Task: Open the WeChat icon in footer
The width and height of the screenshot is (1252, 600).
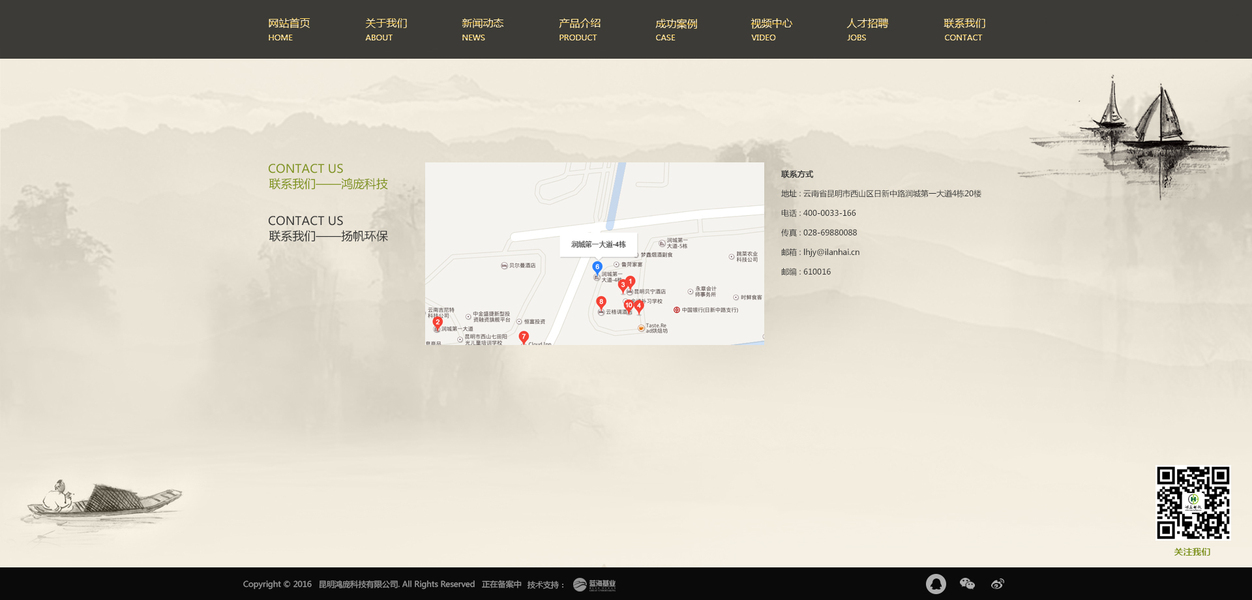Action: coord(967,584)
